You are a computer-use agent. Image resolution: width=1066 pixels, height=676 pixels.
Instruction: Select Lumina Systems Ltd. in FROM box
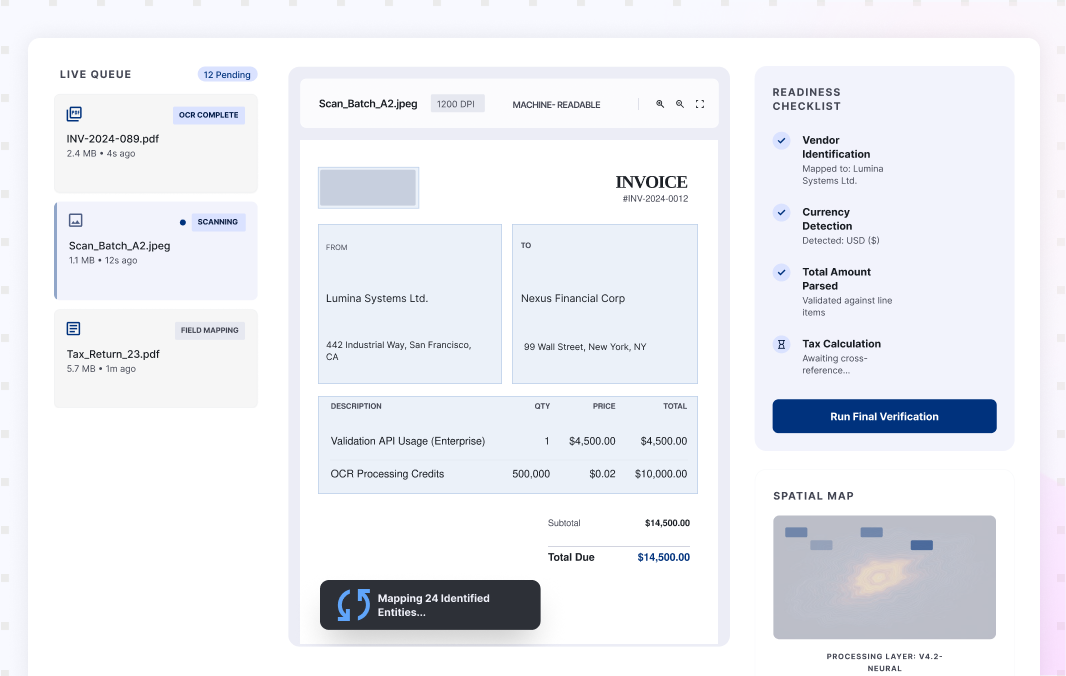[377, 299]
